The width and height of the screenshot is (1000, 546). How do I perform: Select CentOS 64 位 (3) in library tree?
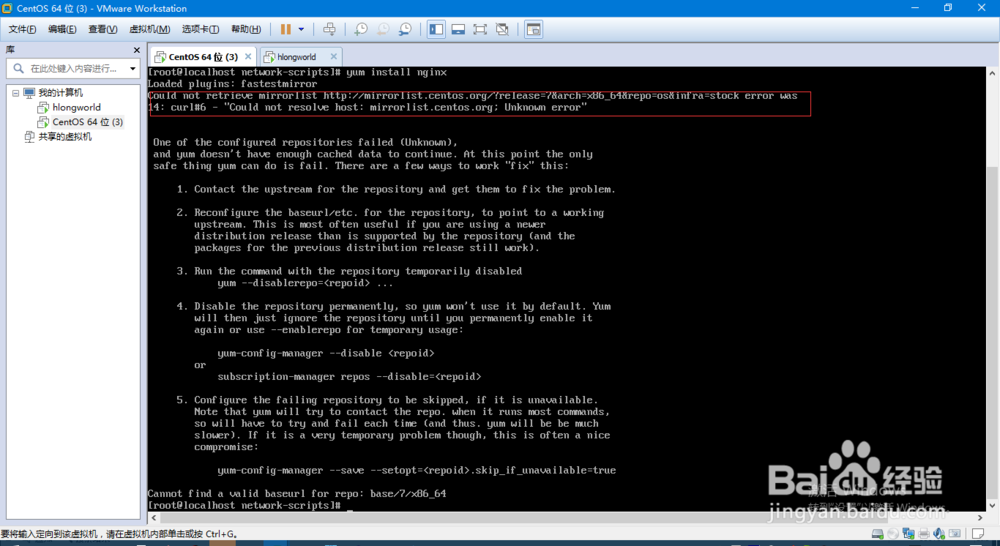point(87,122)
